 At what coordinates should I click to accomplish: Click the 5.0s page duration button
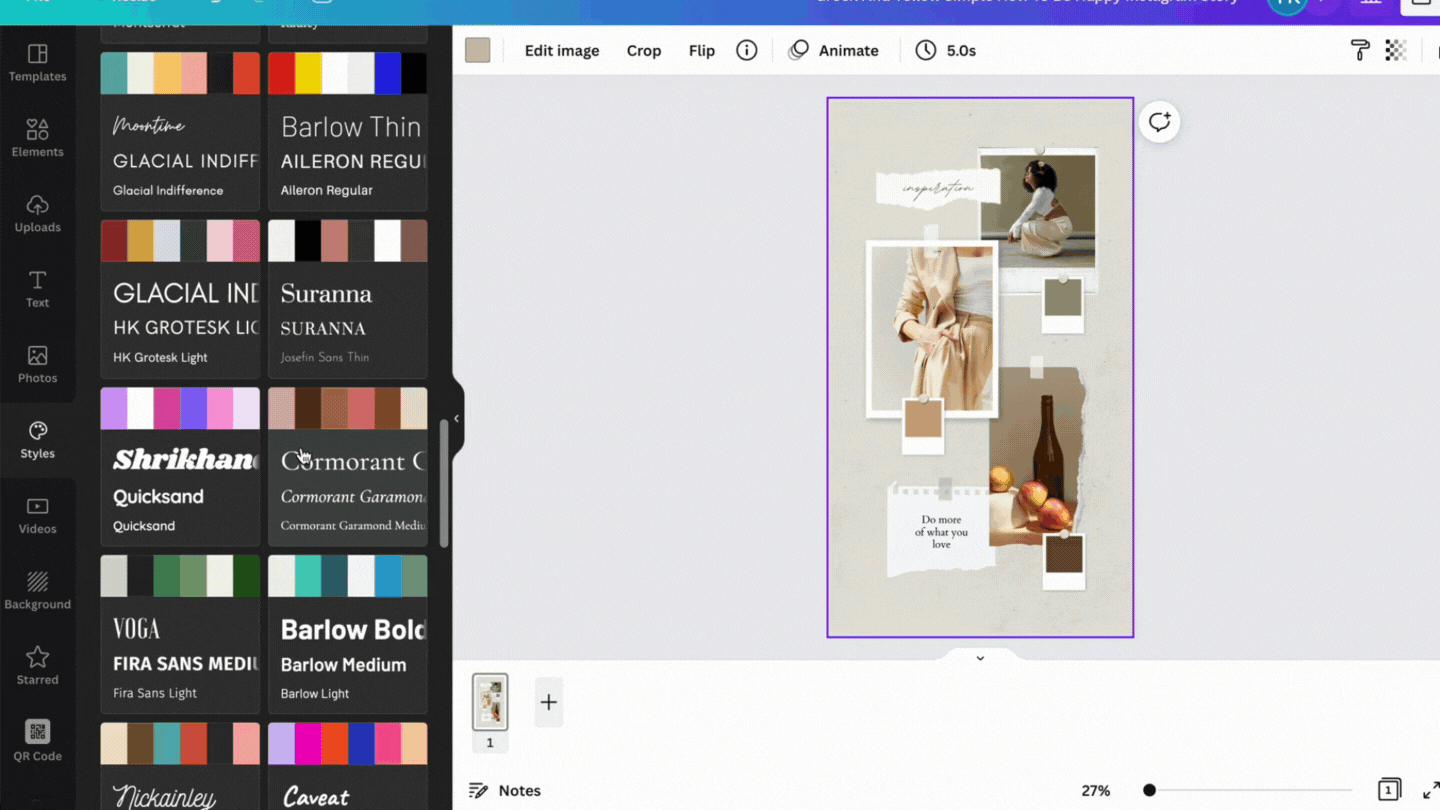946,50
